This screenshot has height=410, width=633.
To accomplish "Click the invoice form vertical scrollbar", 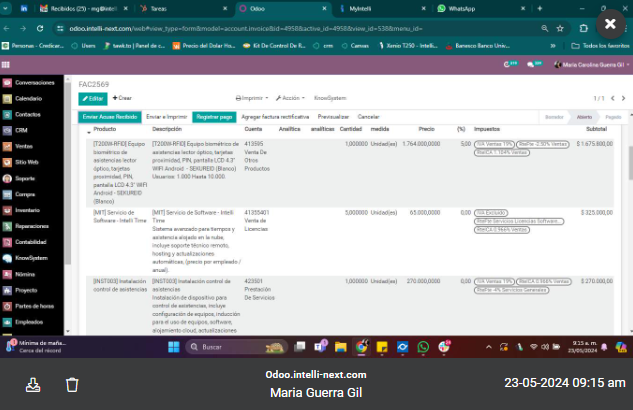I will 631,163.
